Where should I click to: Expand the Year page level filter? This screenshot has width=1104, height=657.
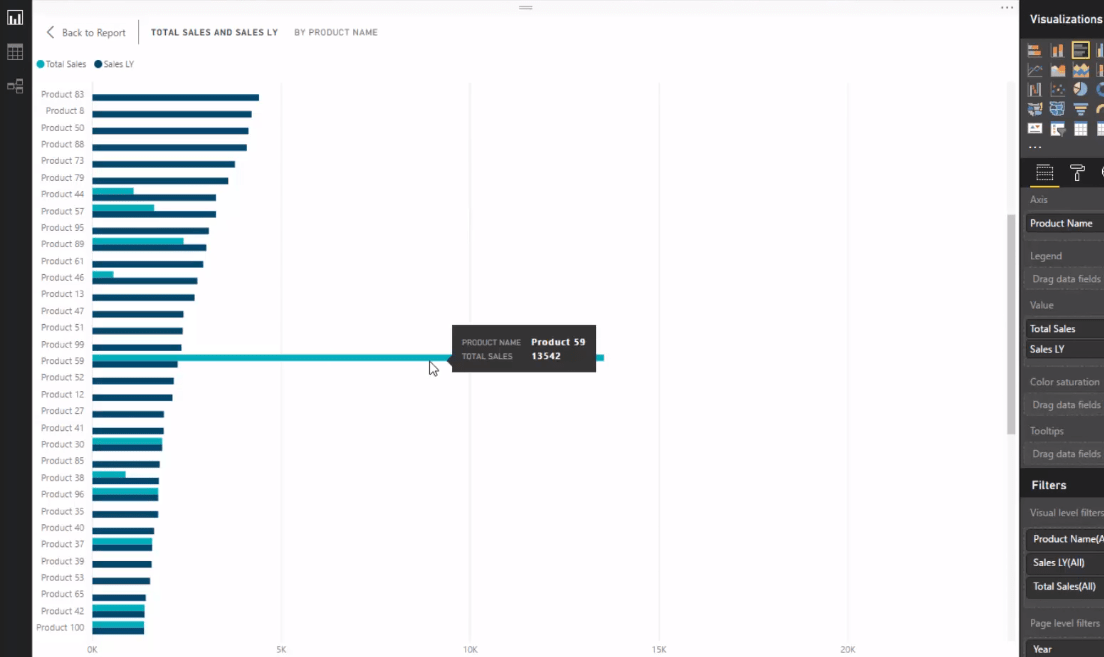pyautogui.click(x=1065, y=649)
